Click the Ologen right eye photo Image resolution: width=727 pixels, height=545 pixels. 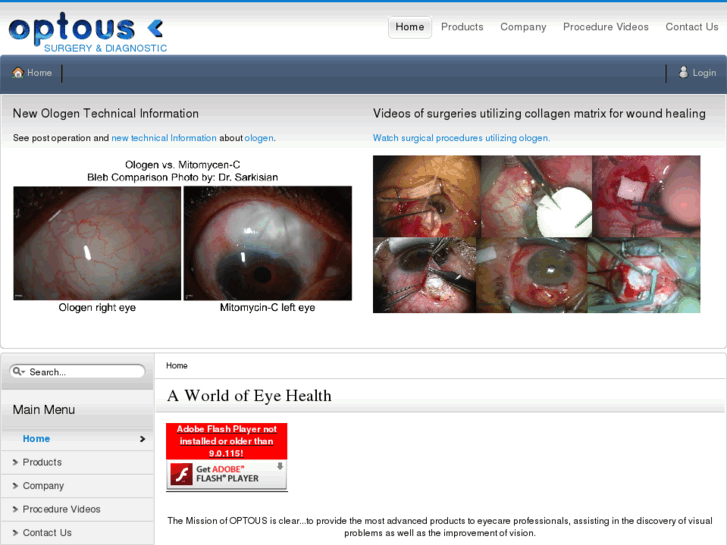click(97, 243)
